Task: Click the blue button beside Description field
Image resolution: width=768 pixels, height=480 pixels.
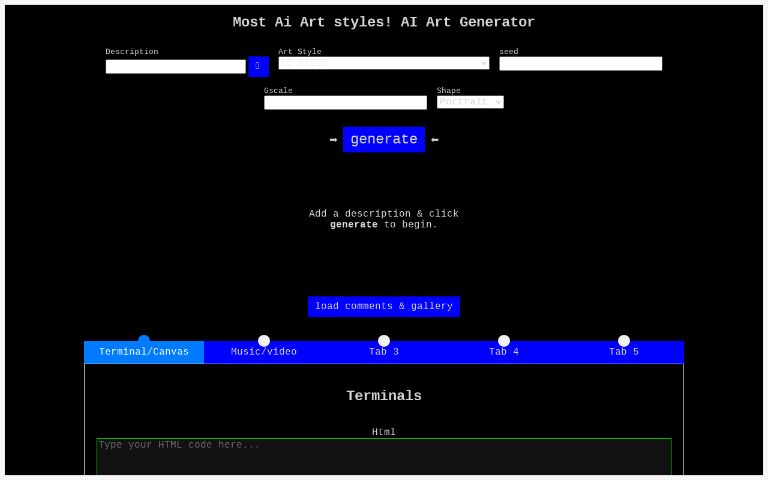Action: pos(258,66)
